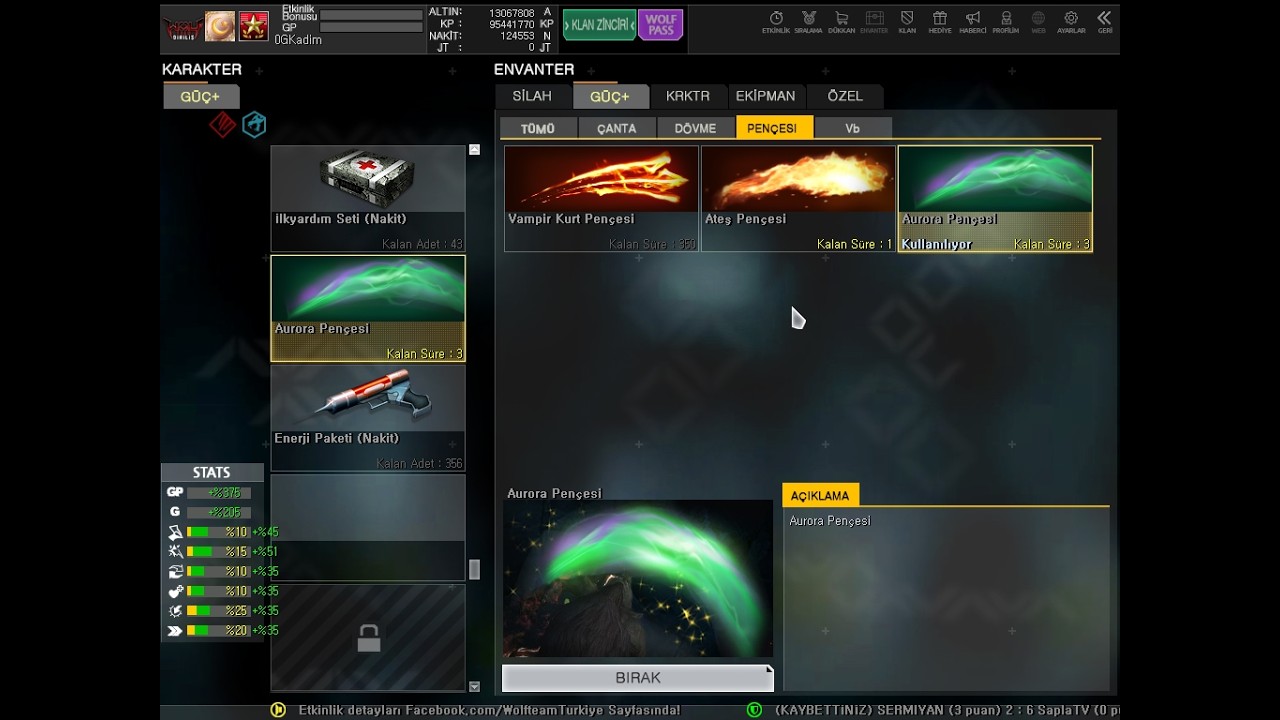Image resolution: width=1280 pixels, height=720 pixels.
Task: Switch to the EKİPMAN tab
Action: point(766,96)
